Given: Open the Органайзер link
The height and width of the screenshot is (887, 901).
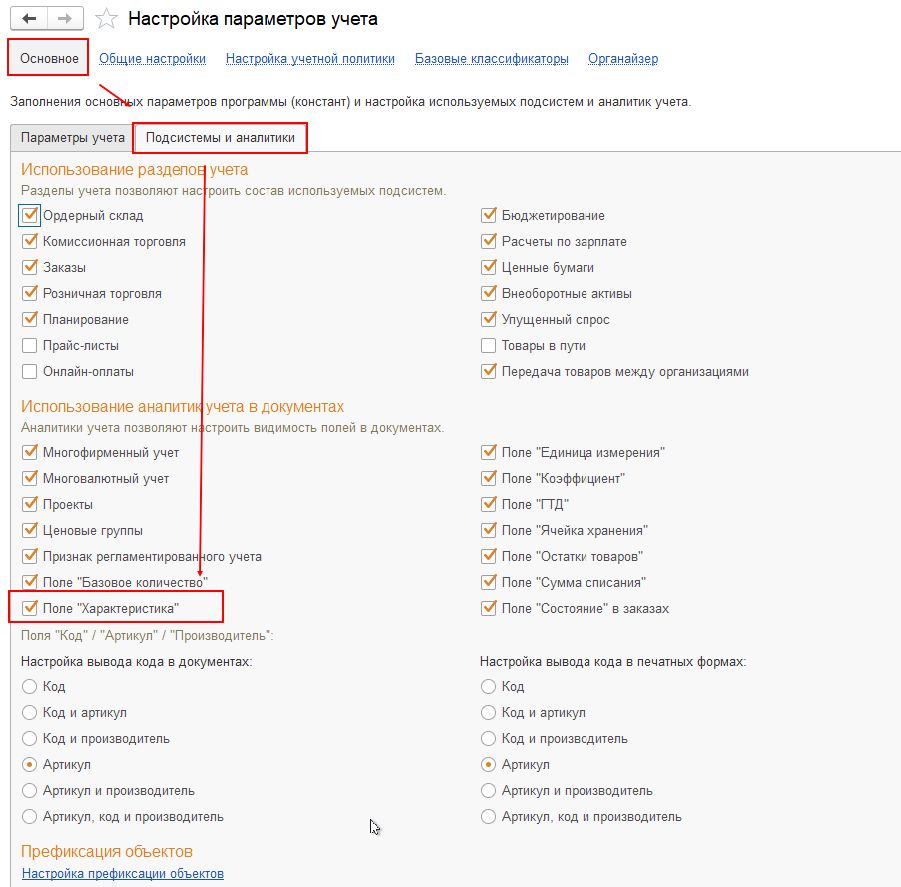Looking at the screenshot, I should coord(623,59).
